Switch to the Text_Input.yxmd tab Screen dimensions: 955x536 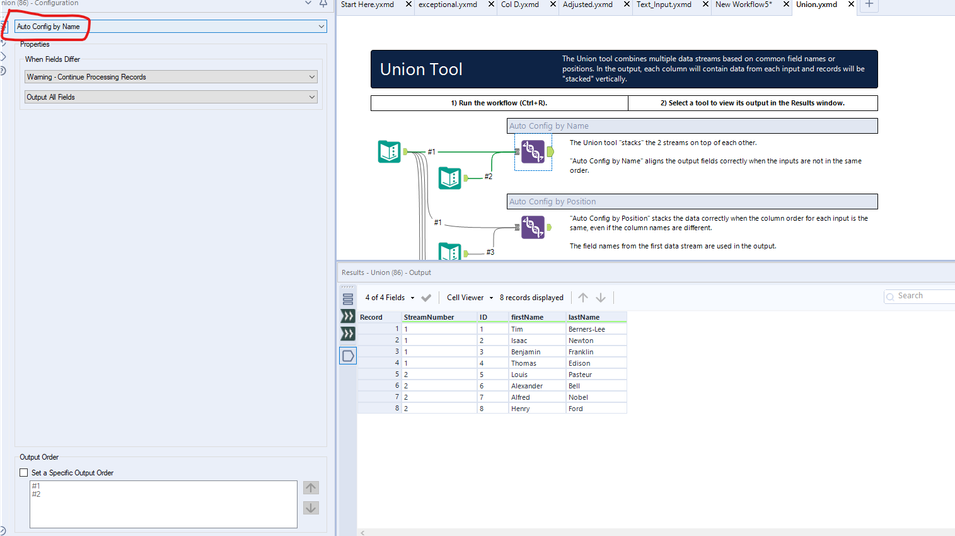(664, 4)
